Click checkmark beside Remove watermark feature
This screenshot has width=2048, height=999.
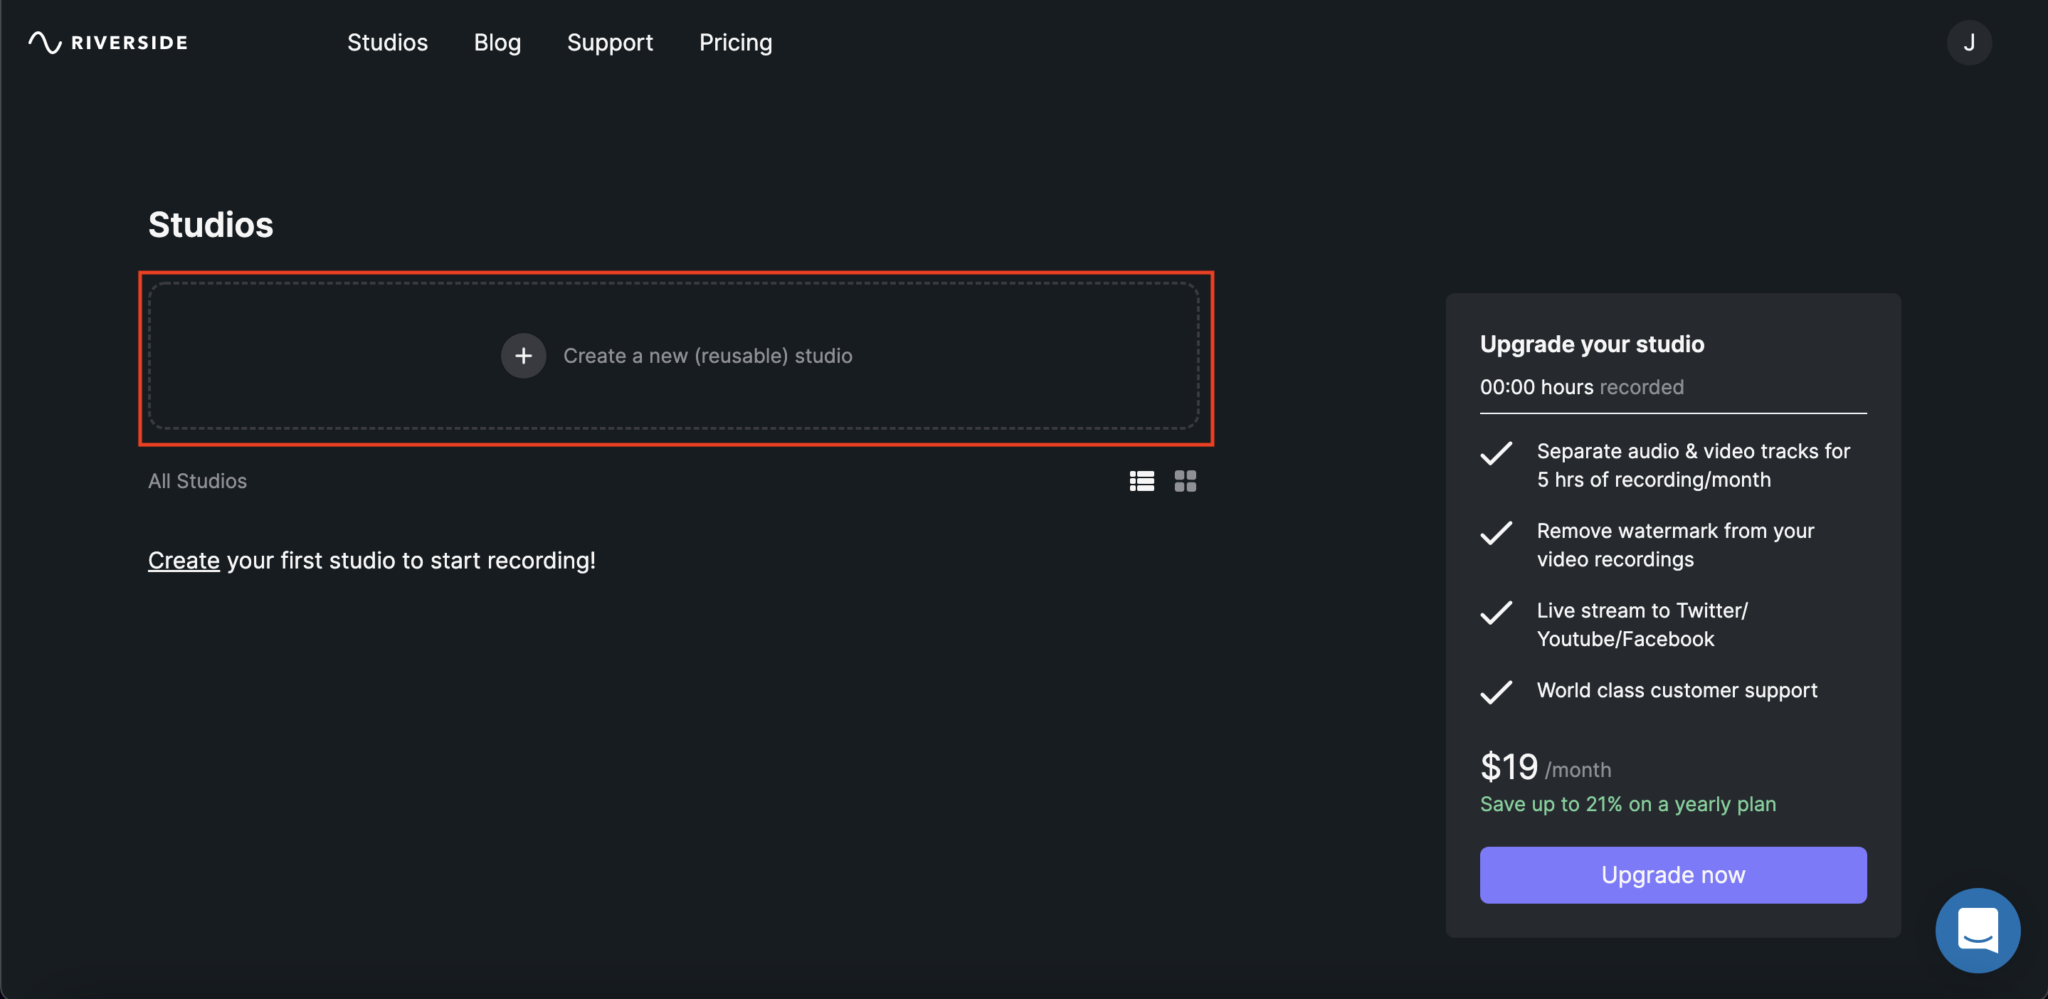(x=1496, y=534)
